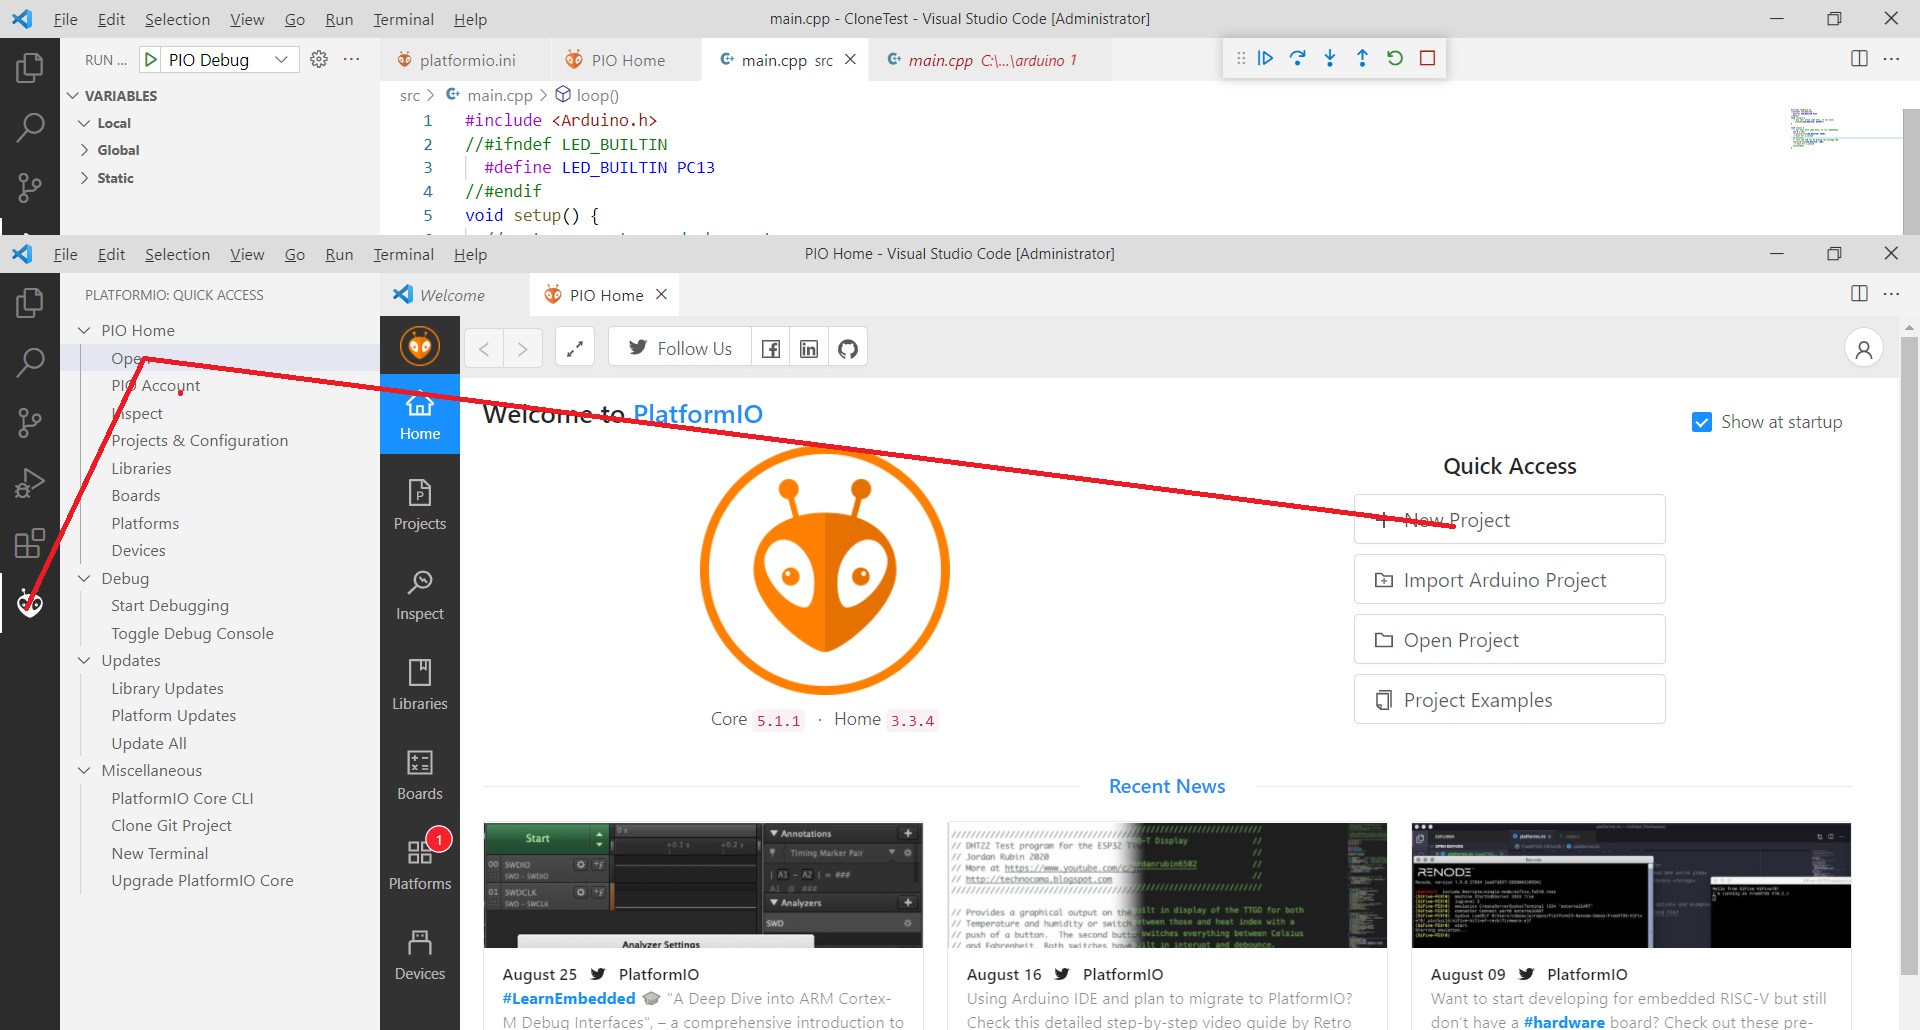Open the launch.json gear settings icon

pos(319,59)
